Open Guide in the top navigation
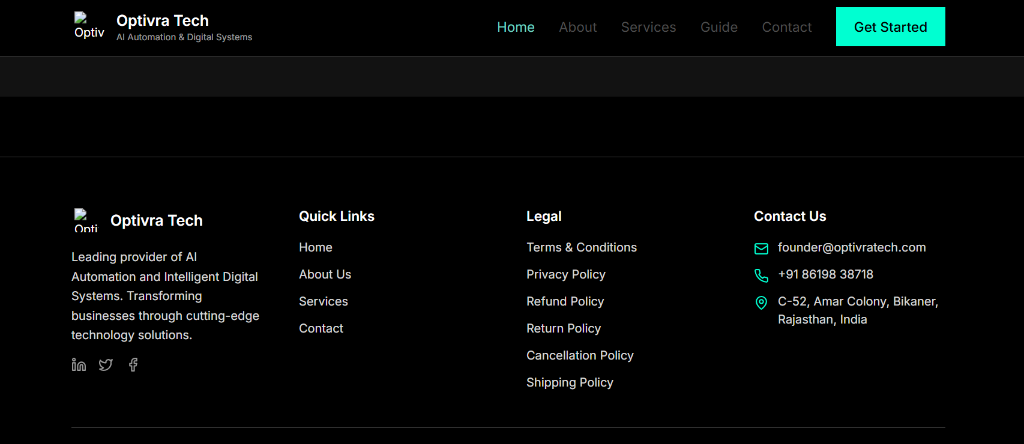This screenshot has height=444, width=1024. [x=719, y=27]
